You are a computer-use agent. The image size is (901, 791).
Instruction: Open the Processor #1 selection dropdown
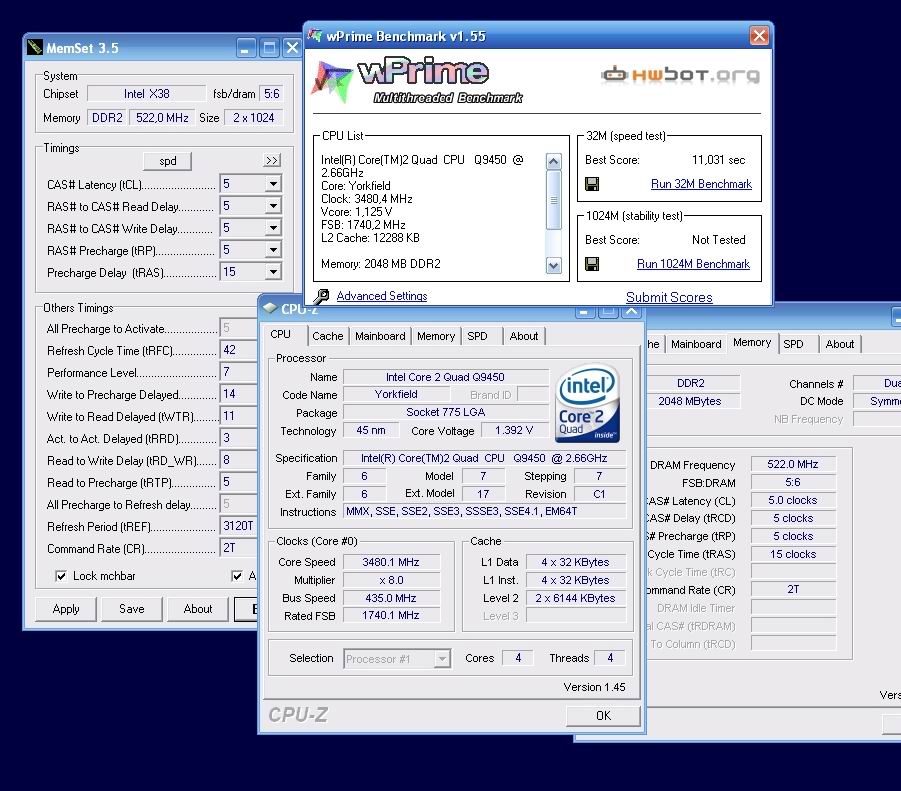tap(442, 659)
